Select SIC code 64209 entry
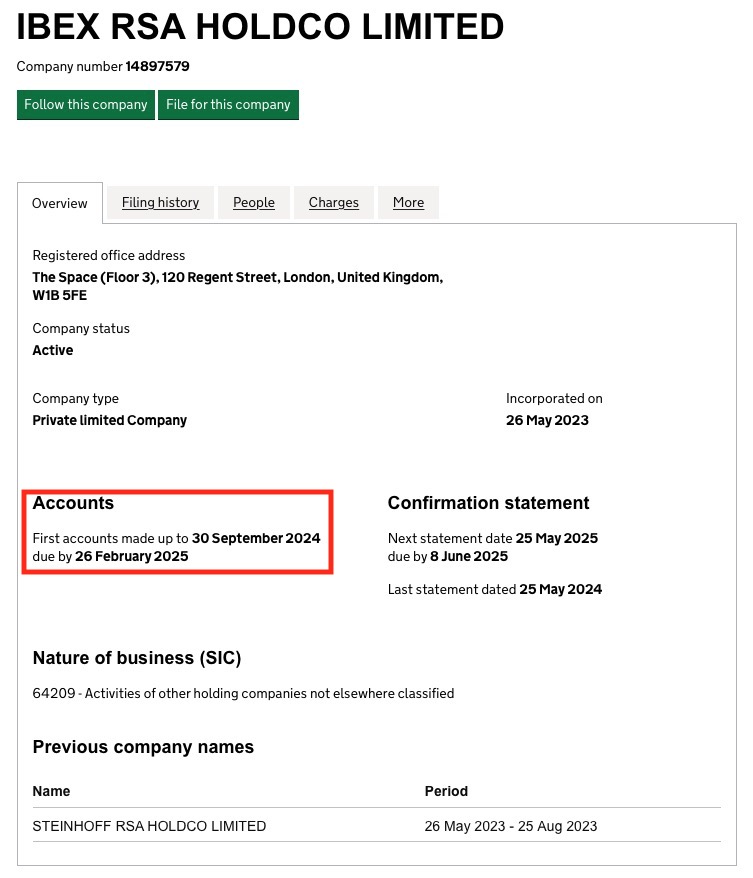This screenshot has height=878, width=753. 243,693
